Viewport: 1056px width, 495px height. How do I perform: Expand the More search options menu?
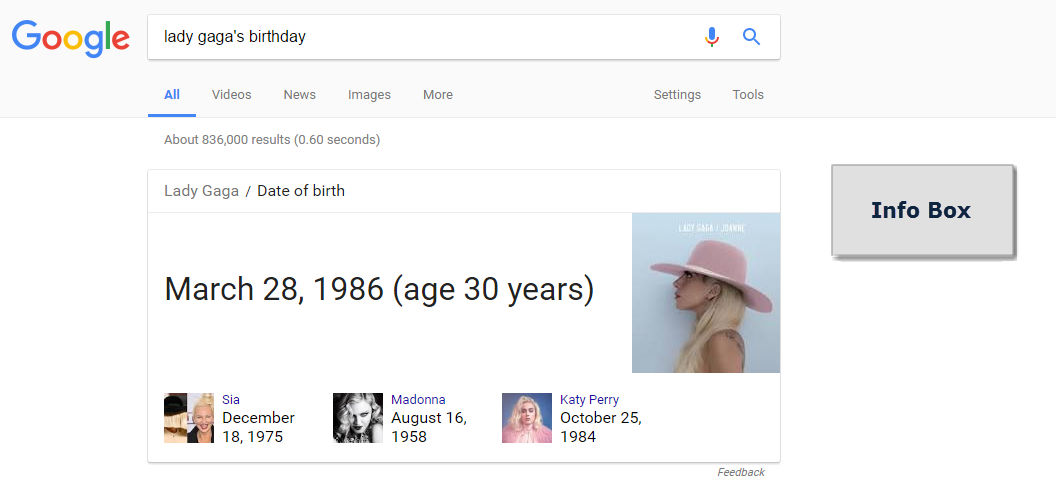(437, 95)
